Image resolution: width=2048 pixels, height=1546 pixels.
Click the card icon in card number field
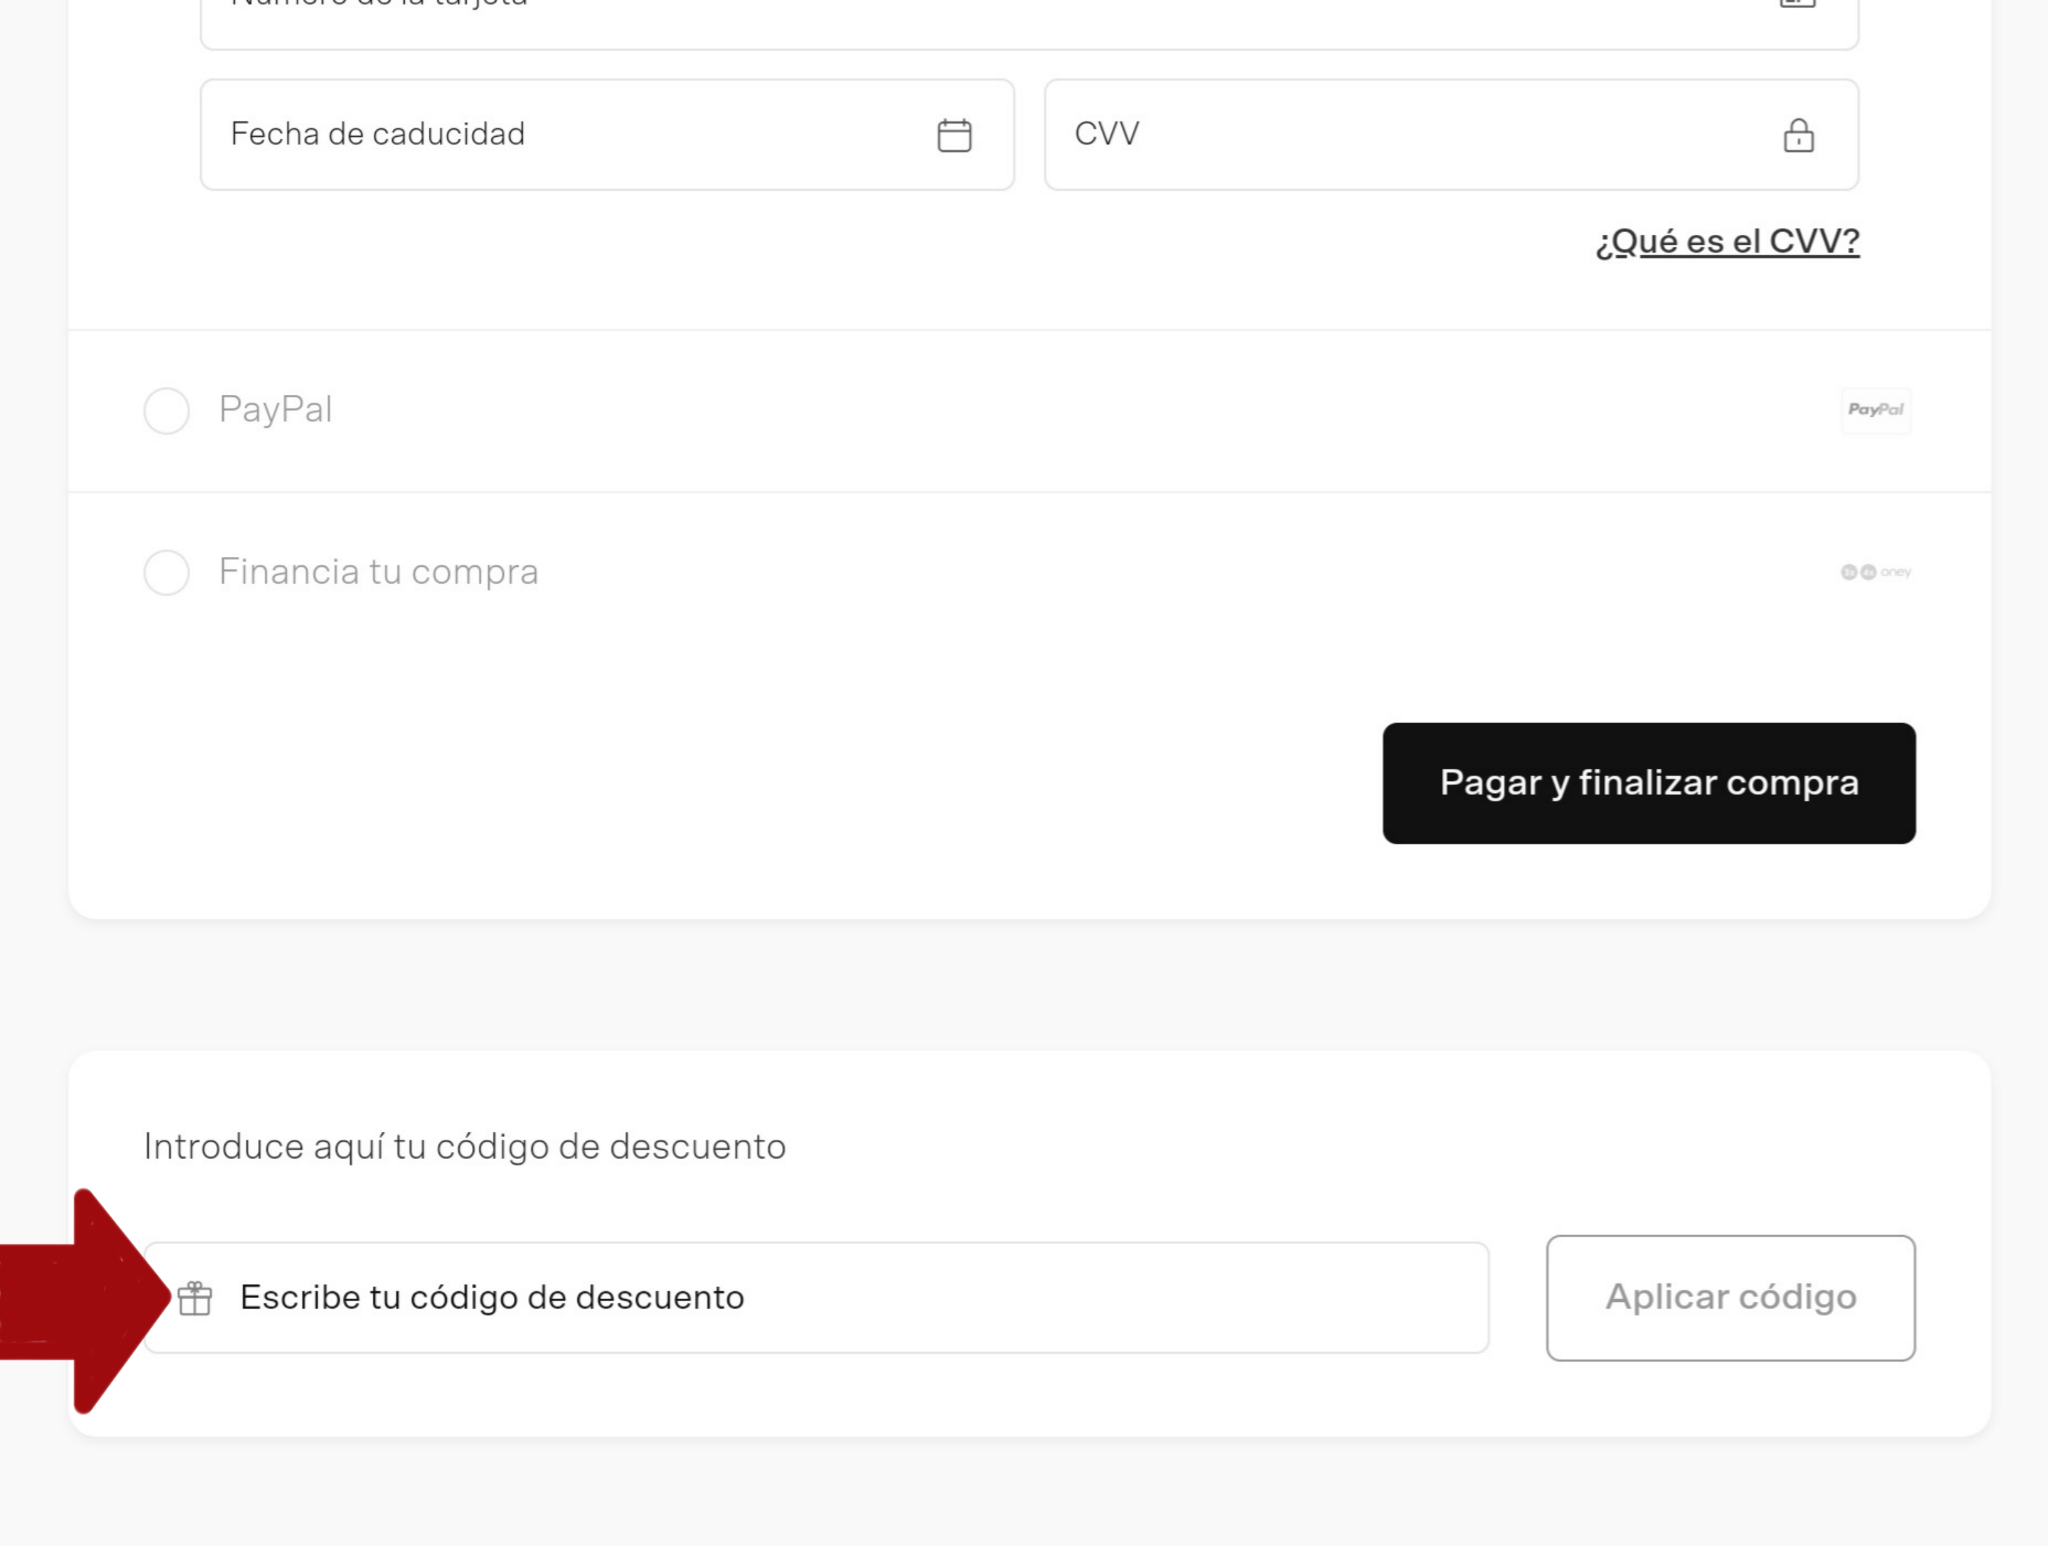(x=1797, y=4)
